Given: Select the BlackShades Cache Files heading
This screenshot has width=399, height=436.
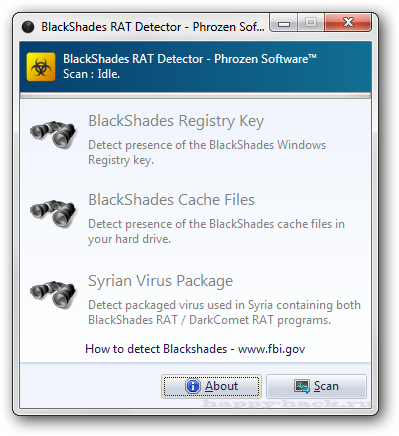Looking at the screenshot, I should pyautogui.click(x=171, y=200).
